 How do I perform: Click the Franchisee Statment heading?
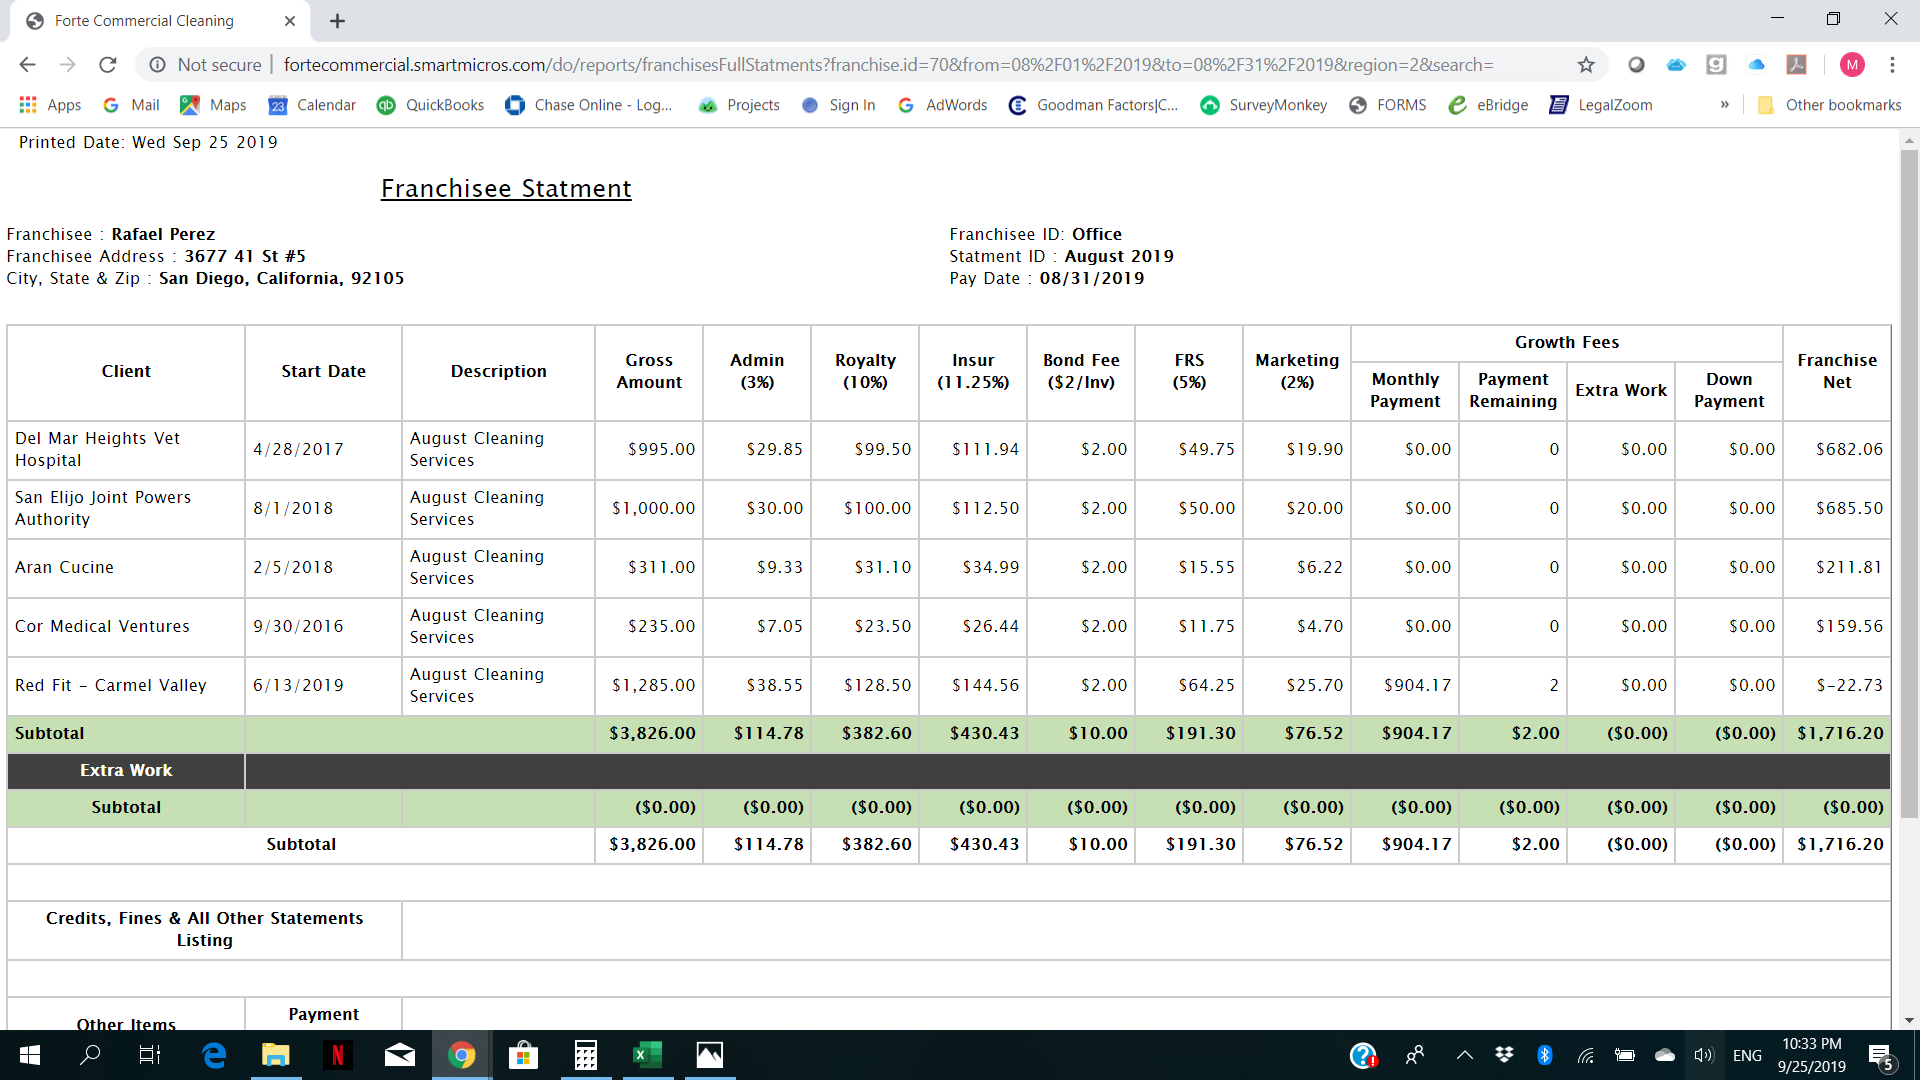[x=506, y=189]
